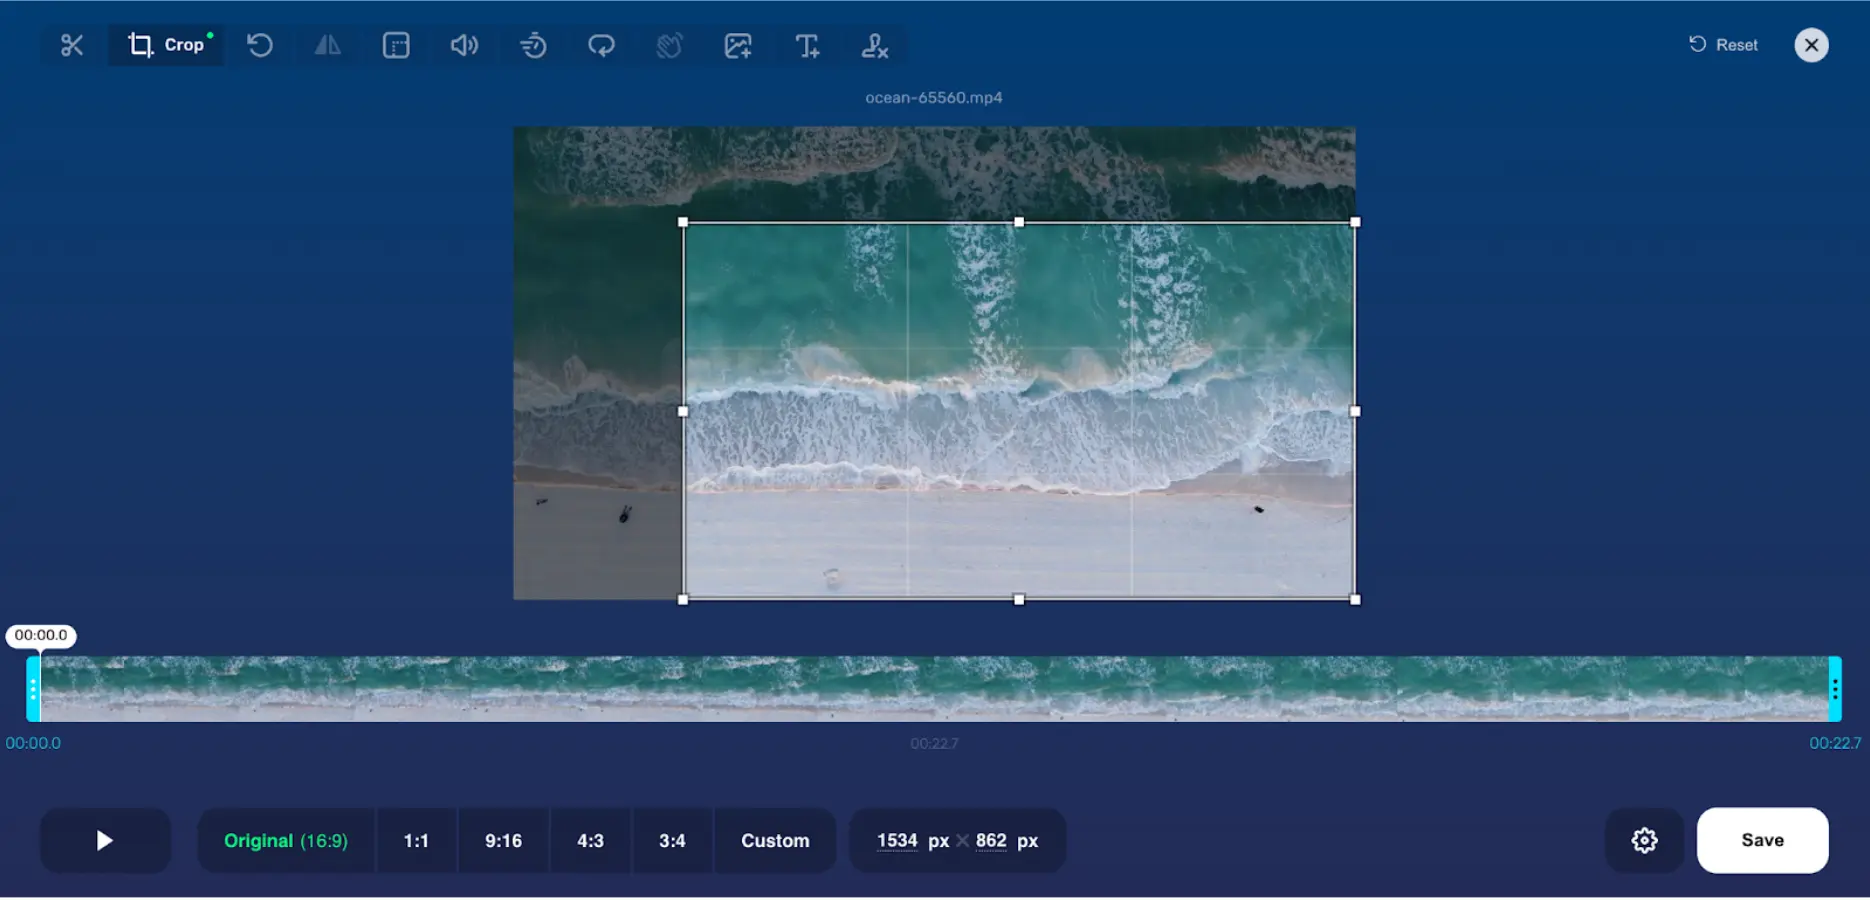Open the add text tool
Image resolution: width=1870 pixels, height=900 pixels.
tap(806, 45)
